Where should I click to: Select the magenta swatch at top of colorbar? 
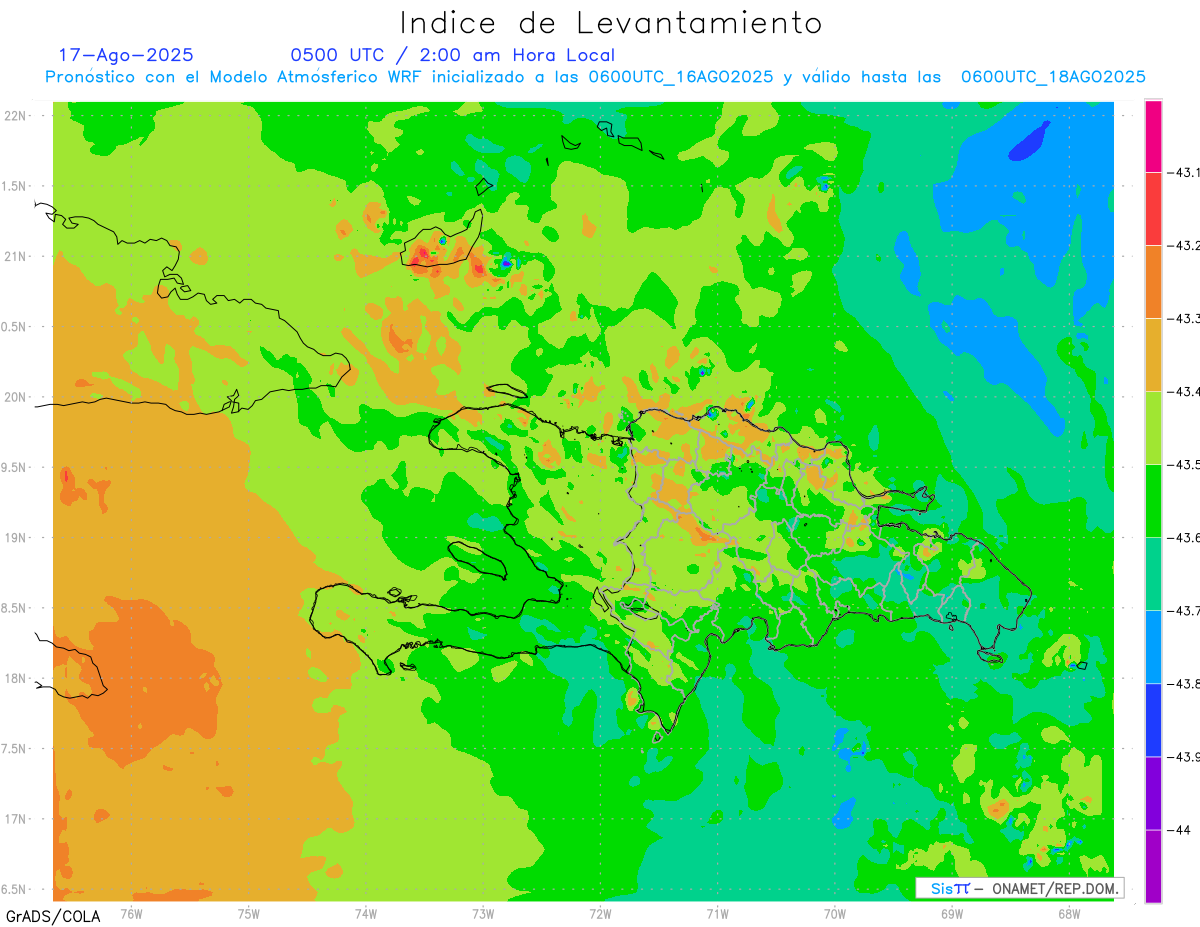point(1153,136)
